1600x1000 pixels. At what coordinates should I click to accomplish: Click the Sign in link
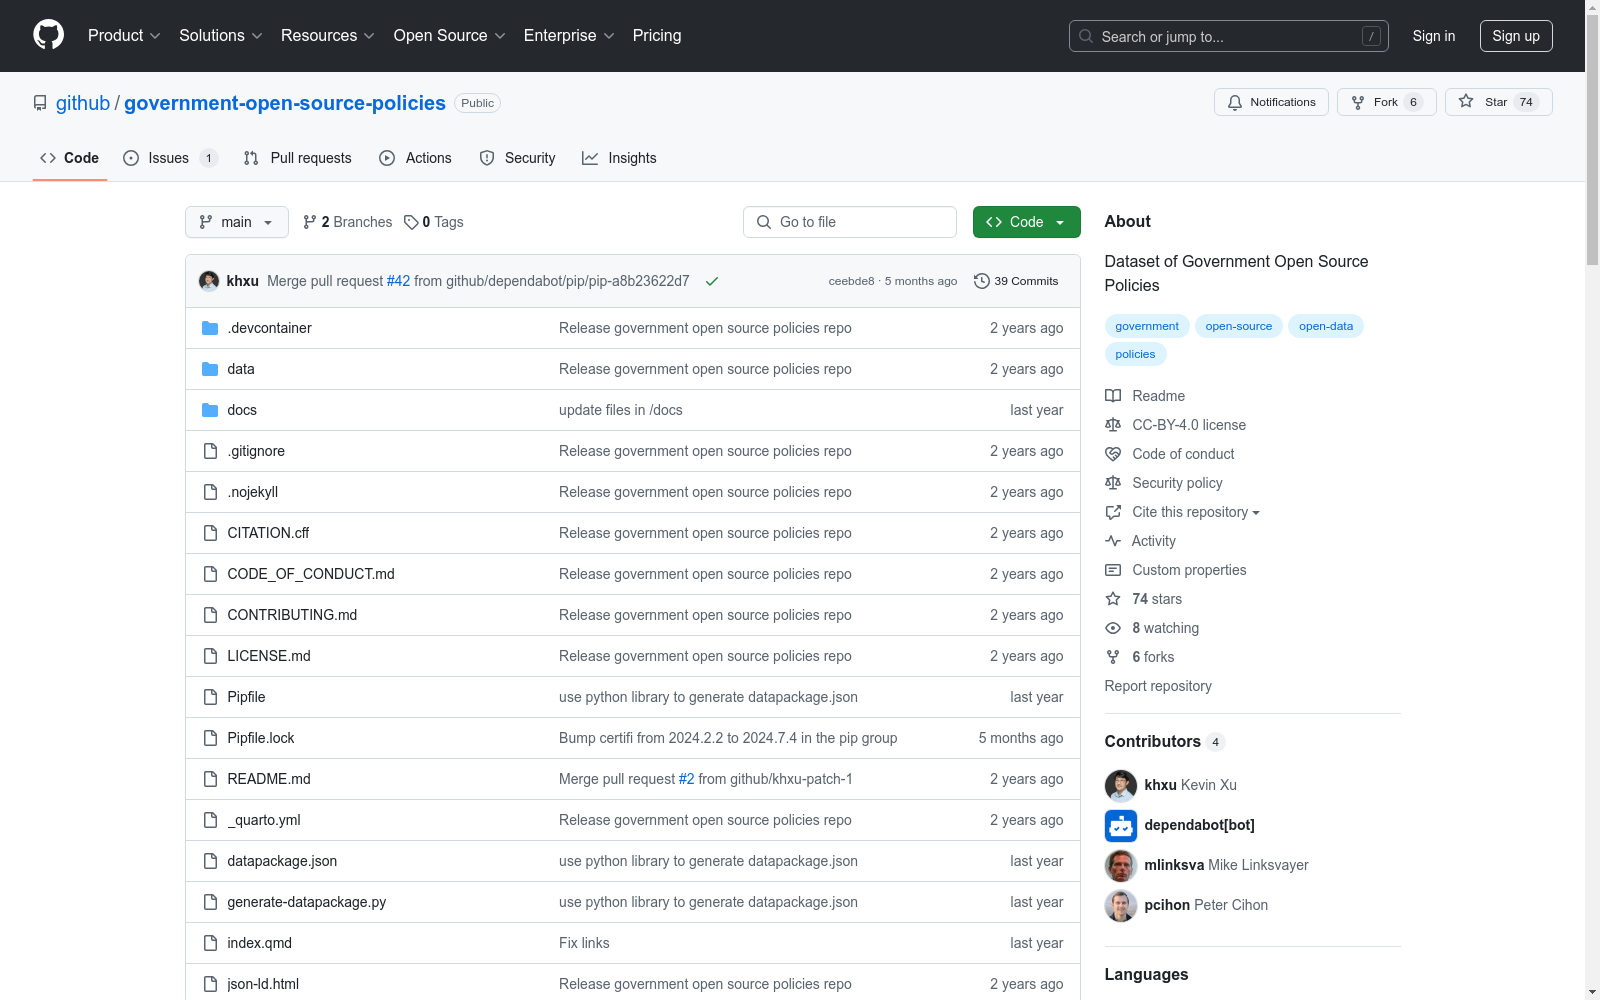pyautogui.click(x=1434, y=36)
